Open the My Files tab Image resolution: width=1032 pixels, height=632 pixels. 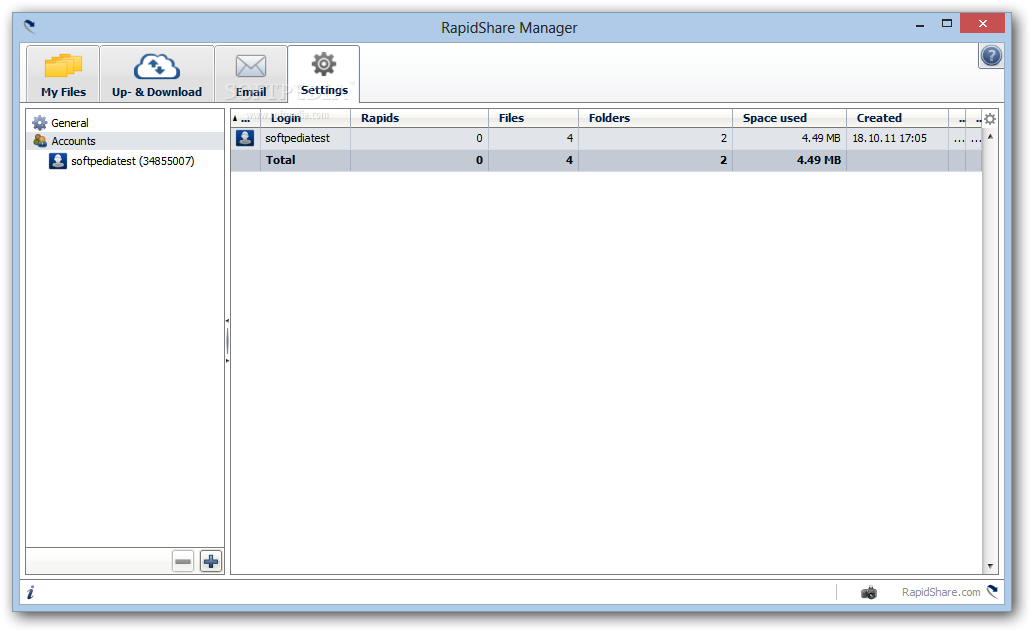click(x=63, y=74)
